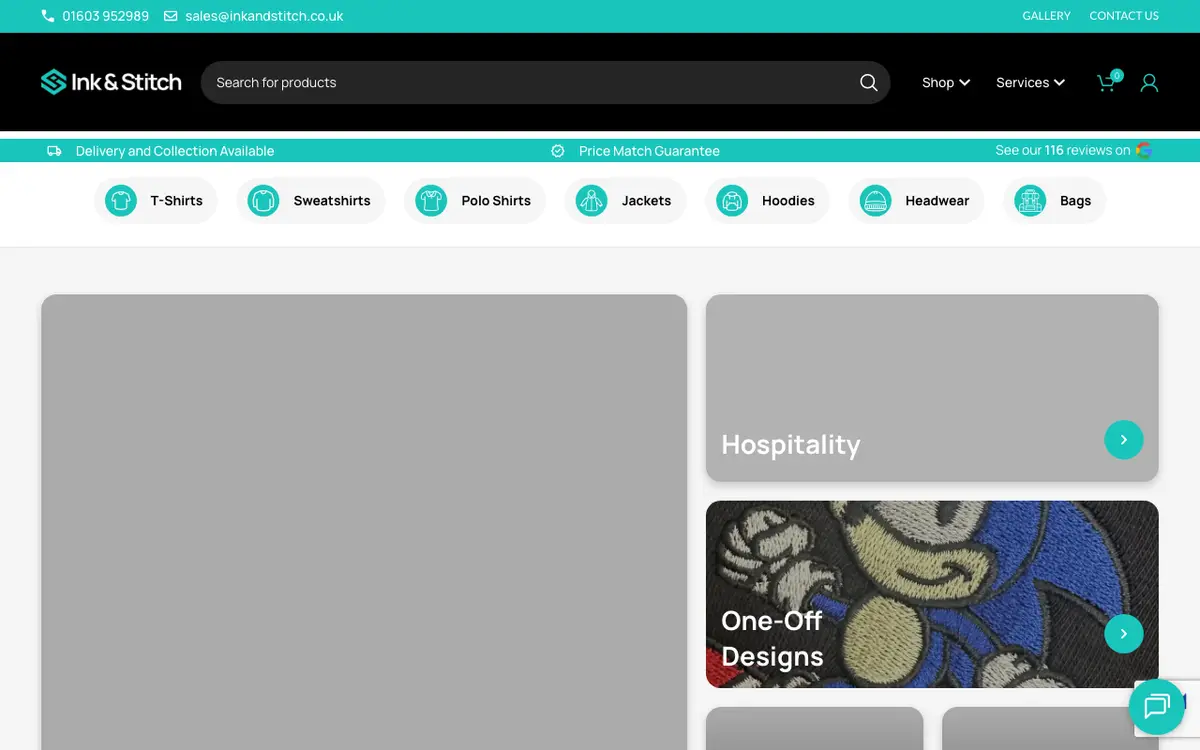Email sales@inkandstitch.co.uk
This screenshot has height=750, width=1200.
[x=264, y=16]
